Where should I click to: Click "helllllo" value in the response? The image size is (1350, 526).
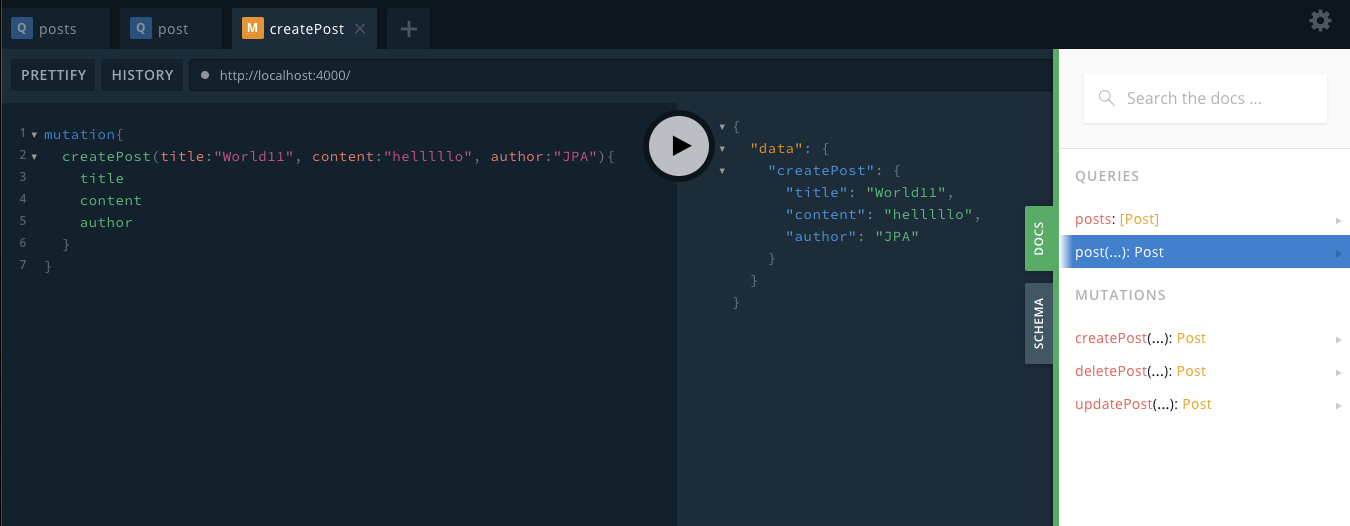coord(929,214)
